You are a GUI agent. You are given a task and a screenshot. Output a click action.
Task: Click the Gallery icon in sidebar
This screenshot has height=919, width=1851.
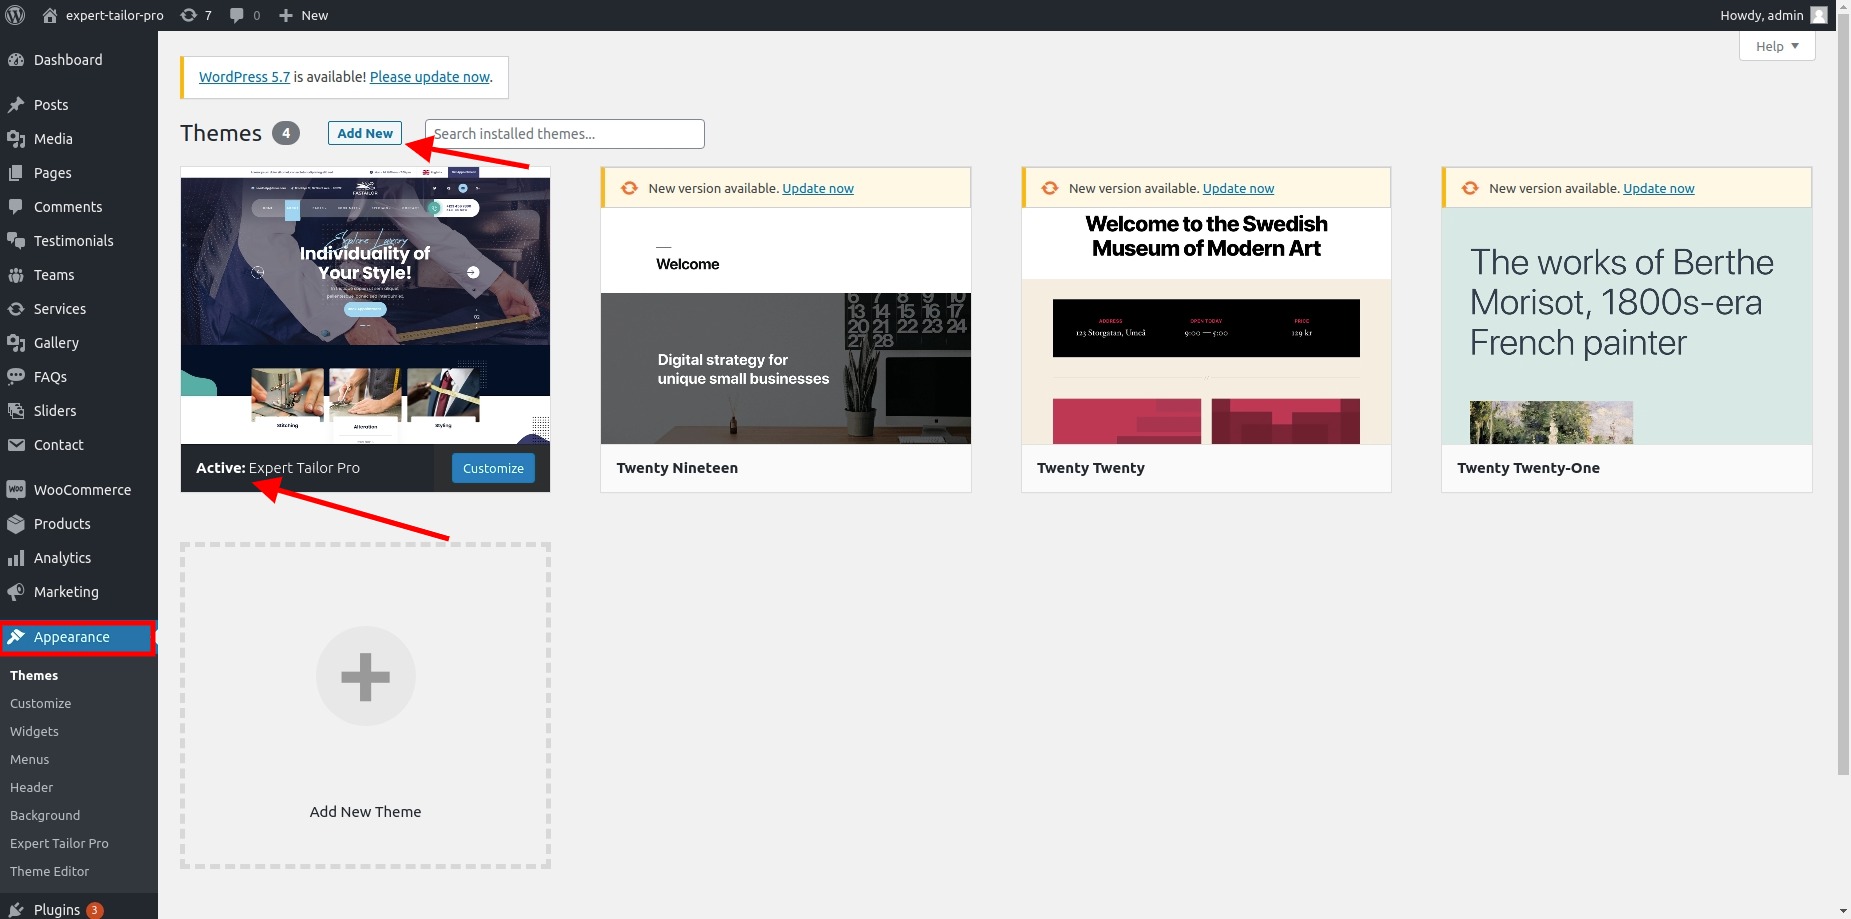(16, 343)
